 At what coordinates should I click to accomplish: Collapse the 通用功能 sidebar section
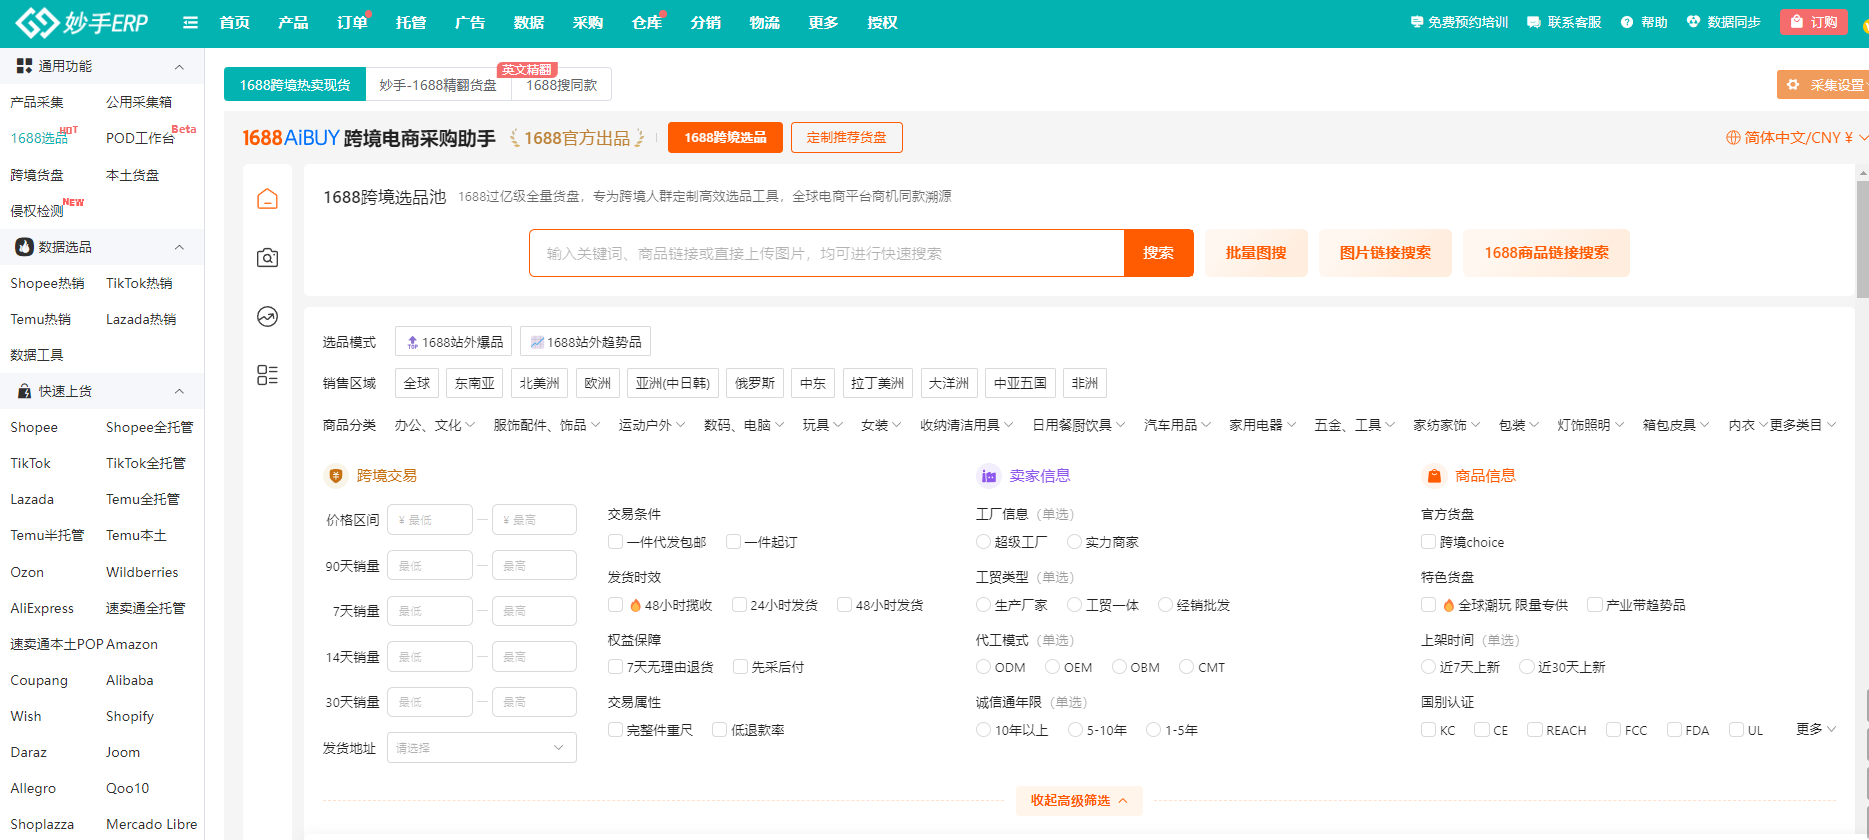(x=179, y=67)
